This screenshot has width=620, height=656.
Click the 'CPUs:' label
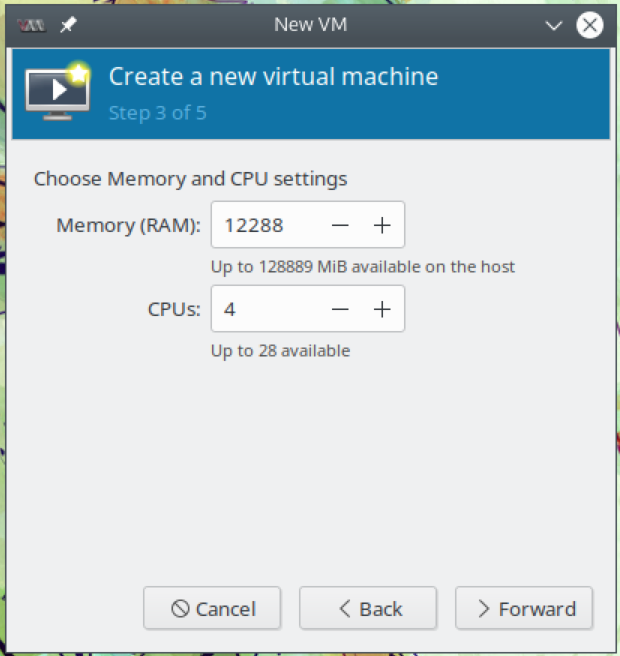click(x=174, y=310)
